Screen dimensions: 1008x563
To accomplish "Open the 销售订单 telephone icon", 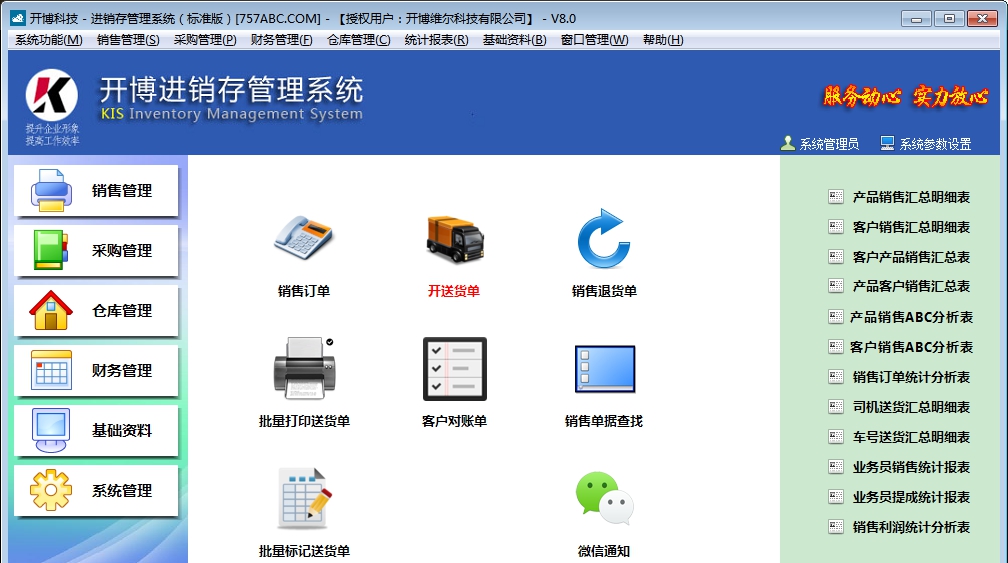I will [x=303, y=237].
